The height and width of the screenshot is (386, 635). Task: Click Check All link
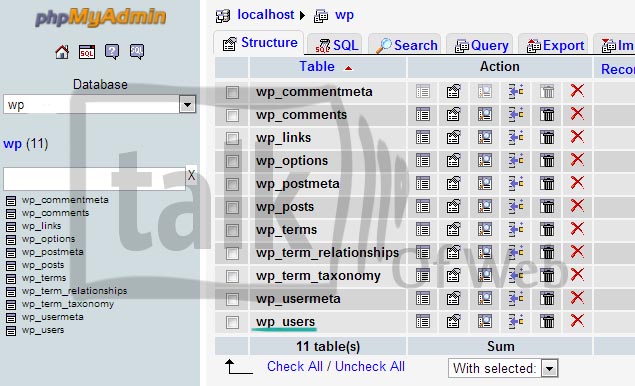click(295, 366)
